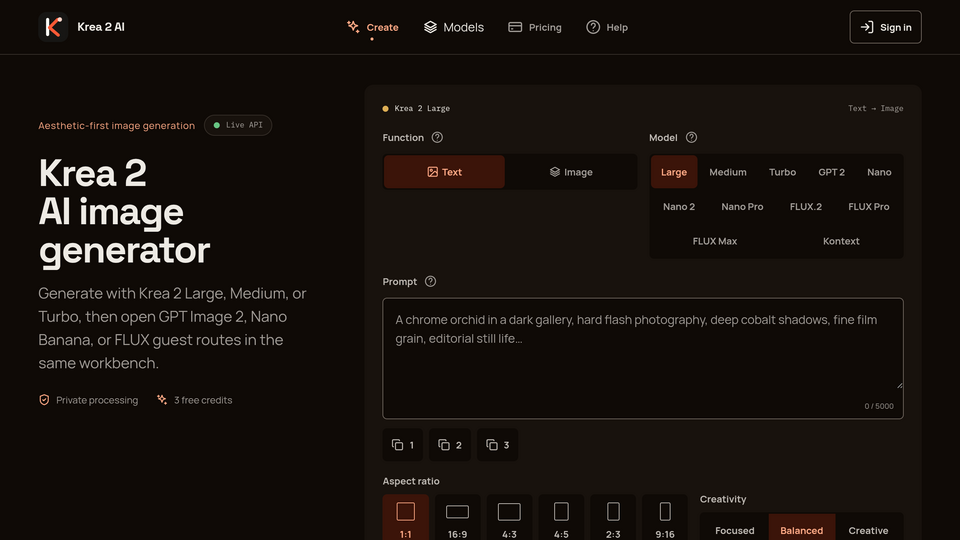The width and height of the screenshot is (960, 540).
Task: Choose the FLUX Pro model
Action: (869, 207)
